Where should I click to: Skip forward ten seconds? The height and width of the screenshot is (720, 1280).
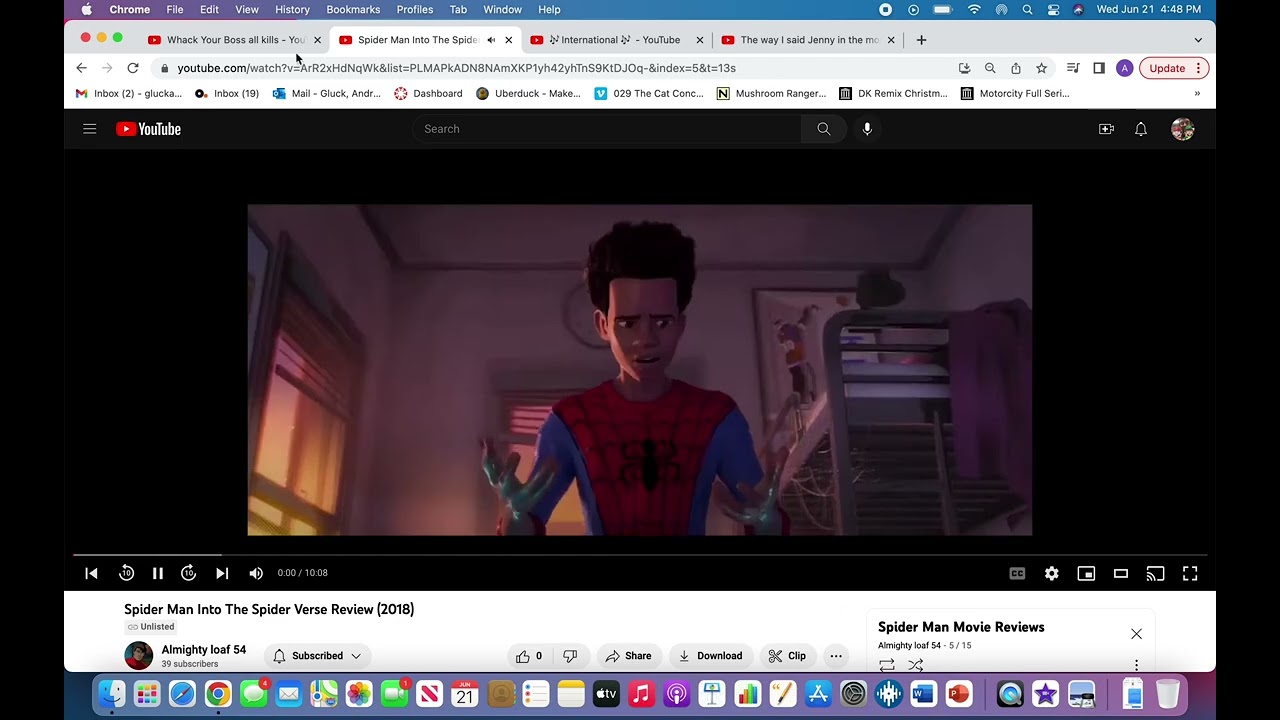(x=188, y=573)
